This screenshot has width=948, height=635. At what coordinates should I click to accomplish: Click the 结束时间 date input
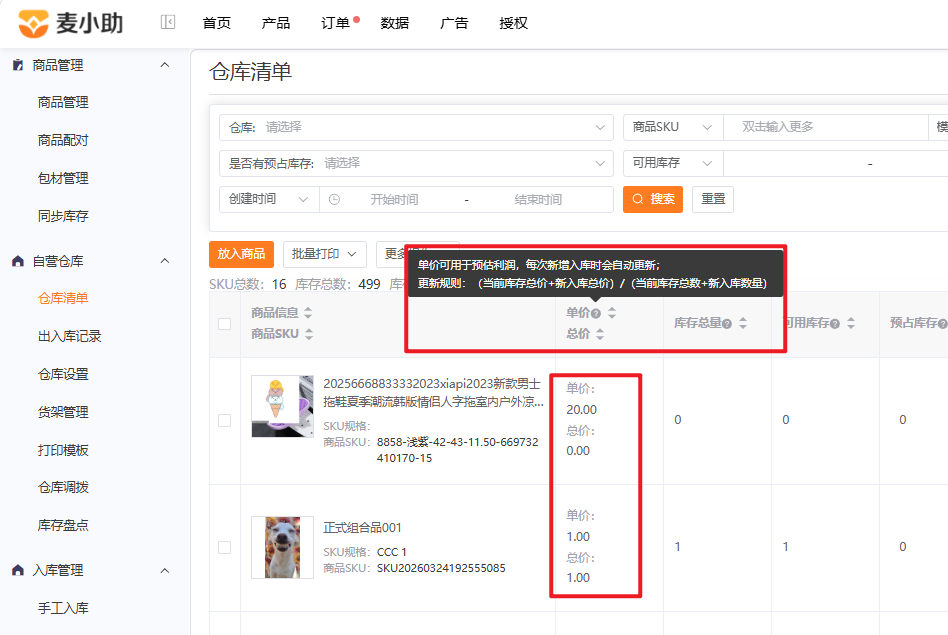[538, 200]
